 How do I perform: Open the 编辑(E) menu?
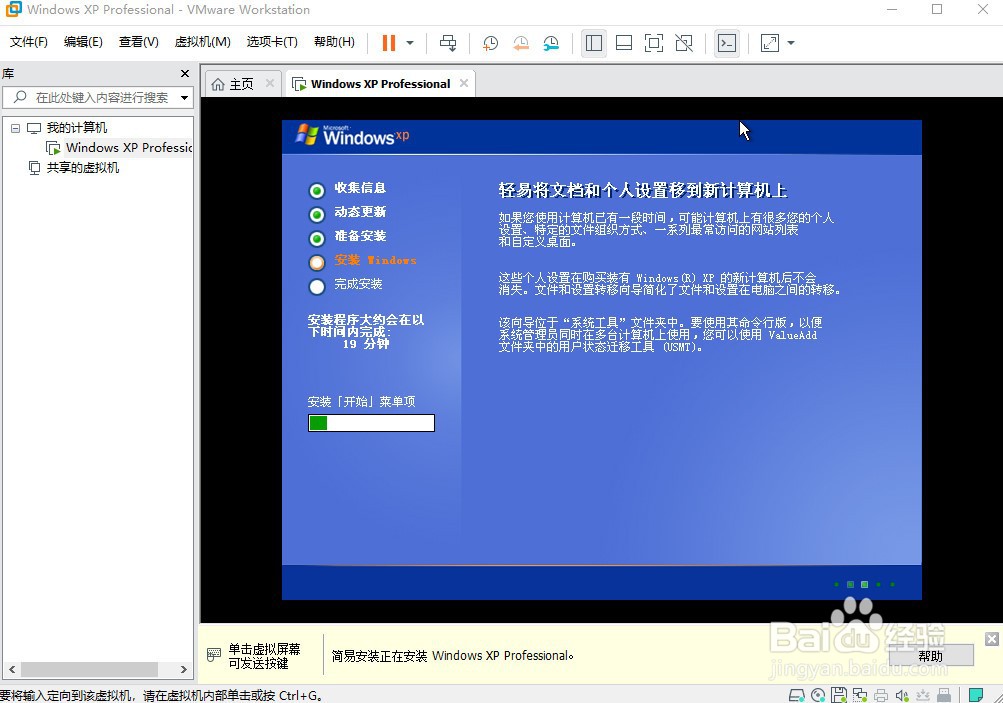coord(83,42)
